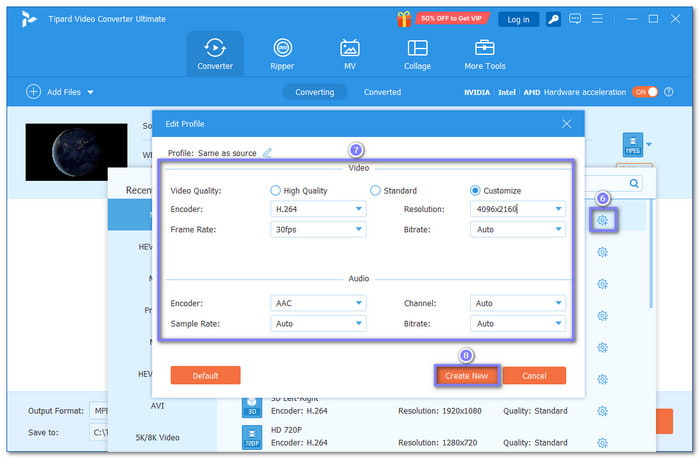Turn off Hardware acceleration toggle
This screenshot has height=459, width=700.
[645, 92]
